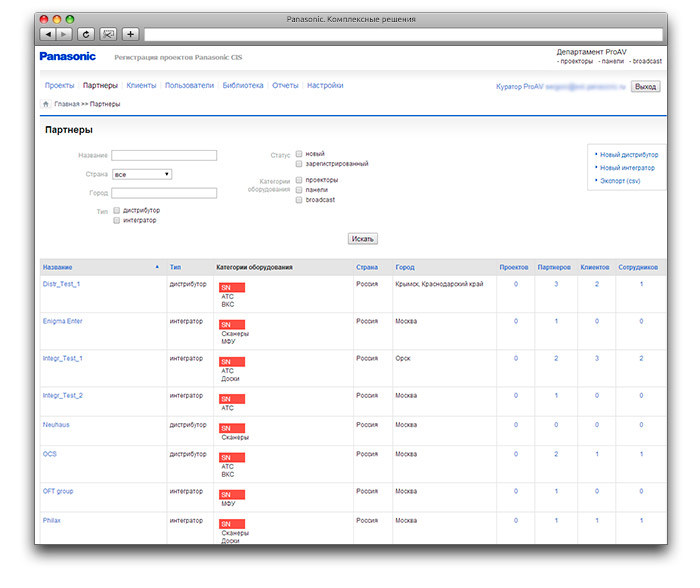Image resolution: width=700 pixels, height=588 pixels.
Task: Click 'Экспорт (csv)' link
Action: [620, 181]
